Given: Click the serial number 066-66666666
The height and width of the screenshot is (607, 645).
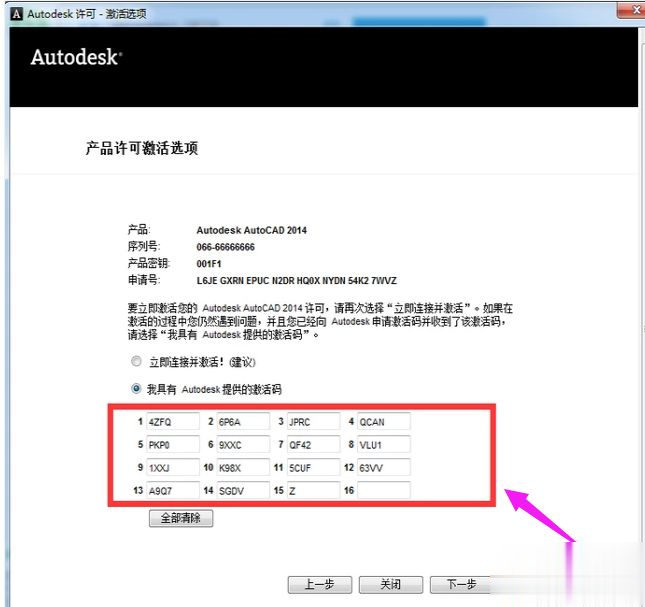Looking at the screenshot, I should click(x=225, y=247).
